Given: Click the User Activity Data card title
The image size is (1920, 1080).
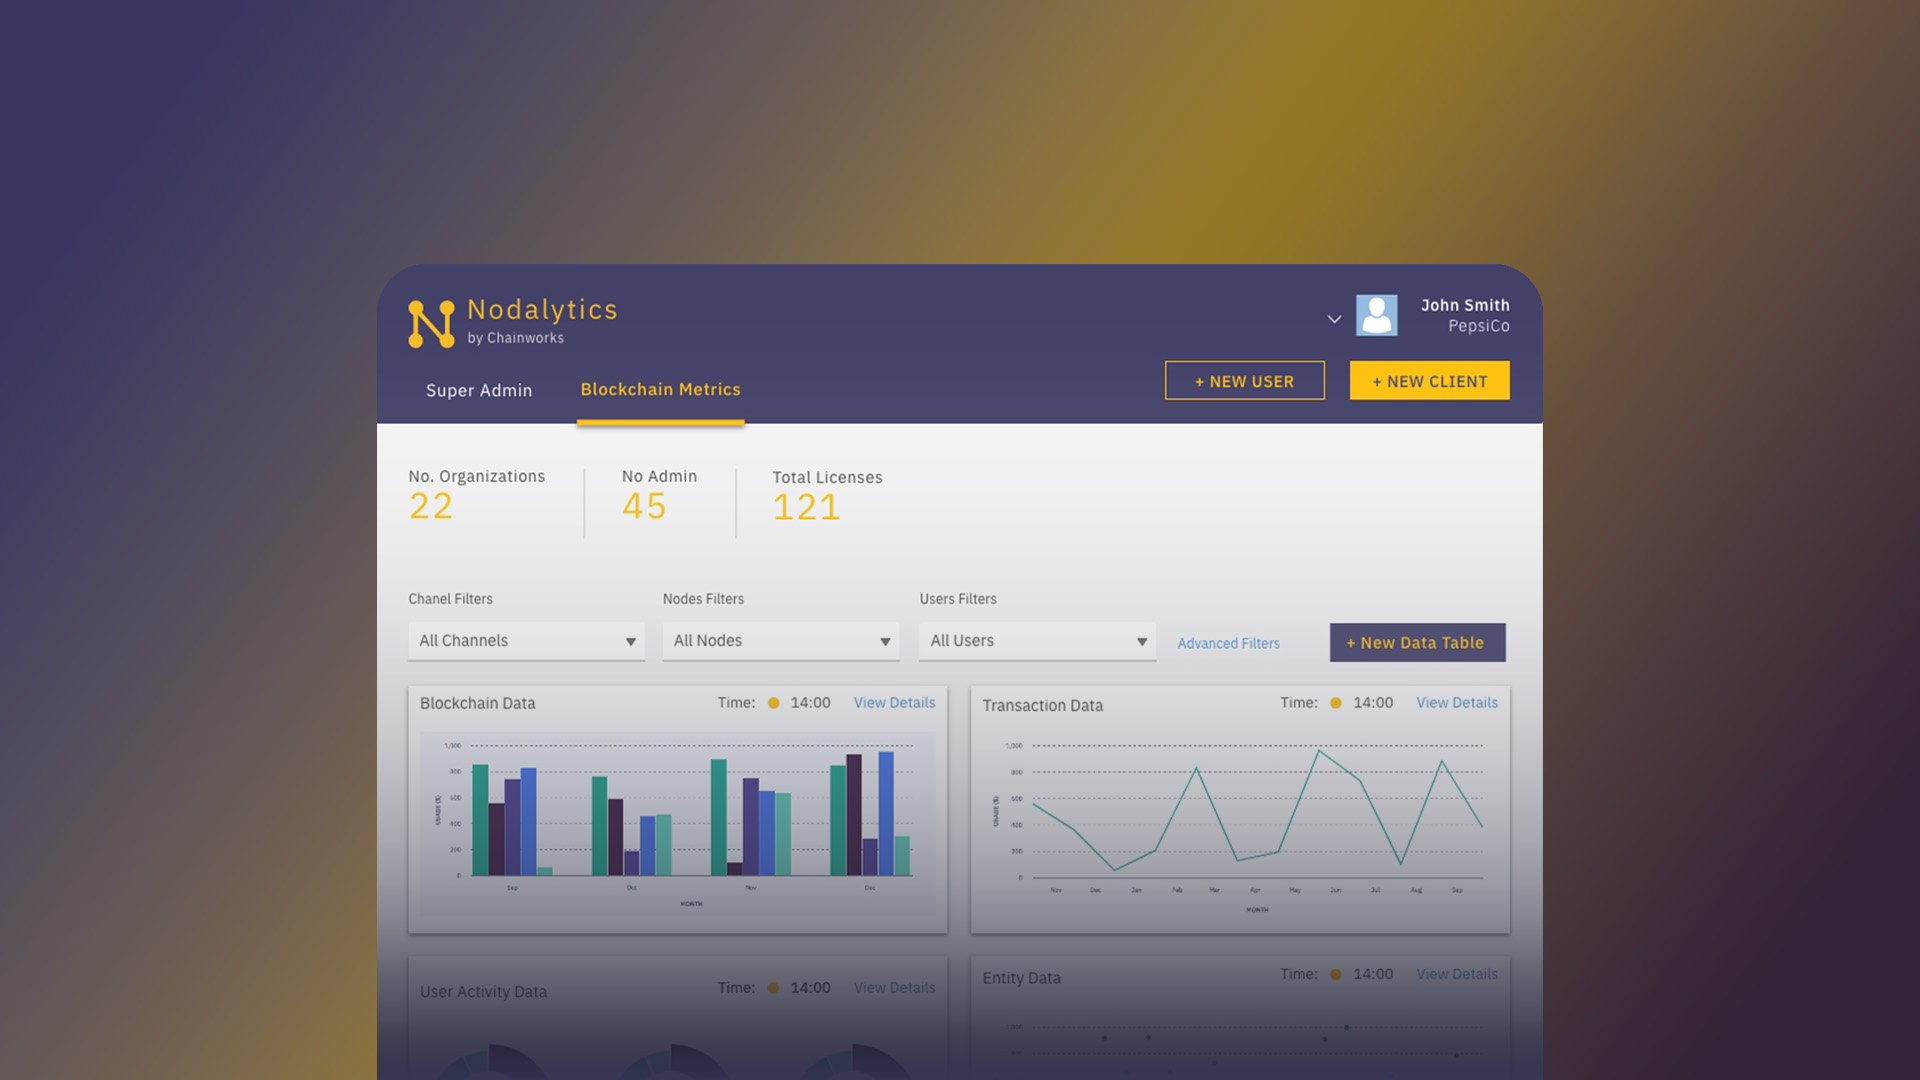Looking at the screenshot, I should click(484, 992).
